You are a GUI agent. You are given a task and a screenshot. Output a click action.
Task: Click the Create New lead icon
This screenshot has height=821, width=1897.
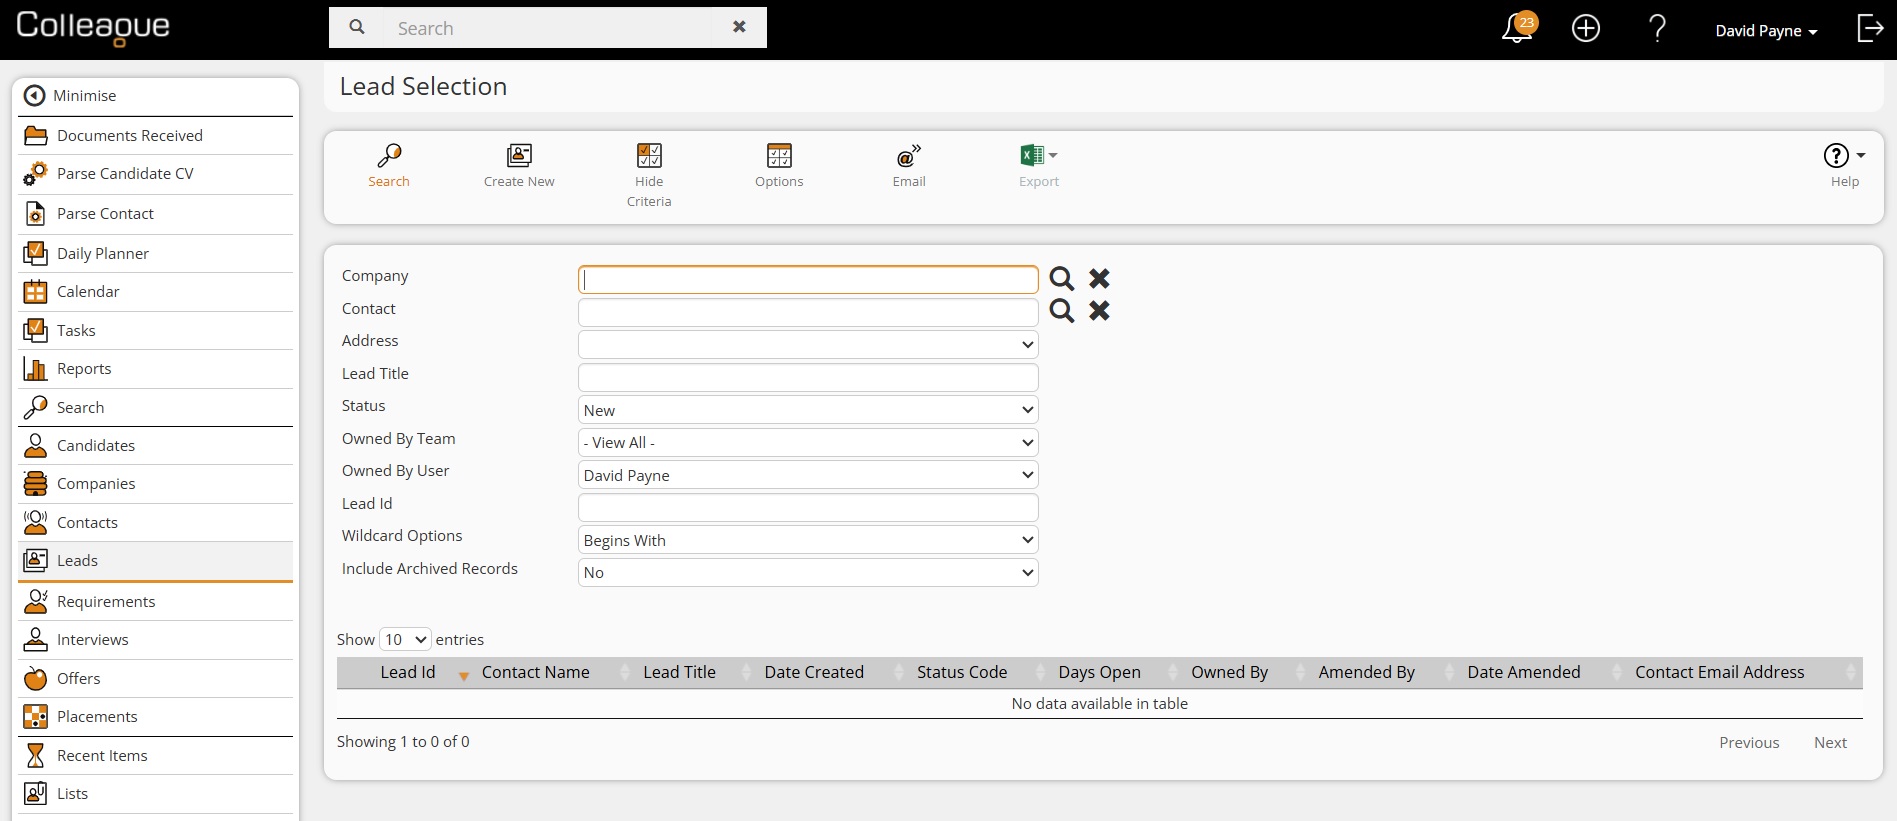pyautogui.click(x=519, y=156)
